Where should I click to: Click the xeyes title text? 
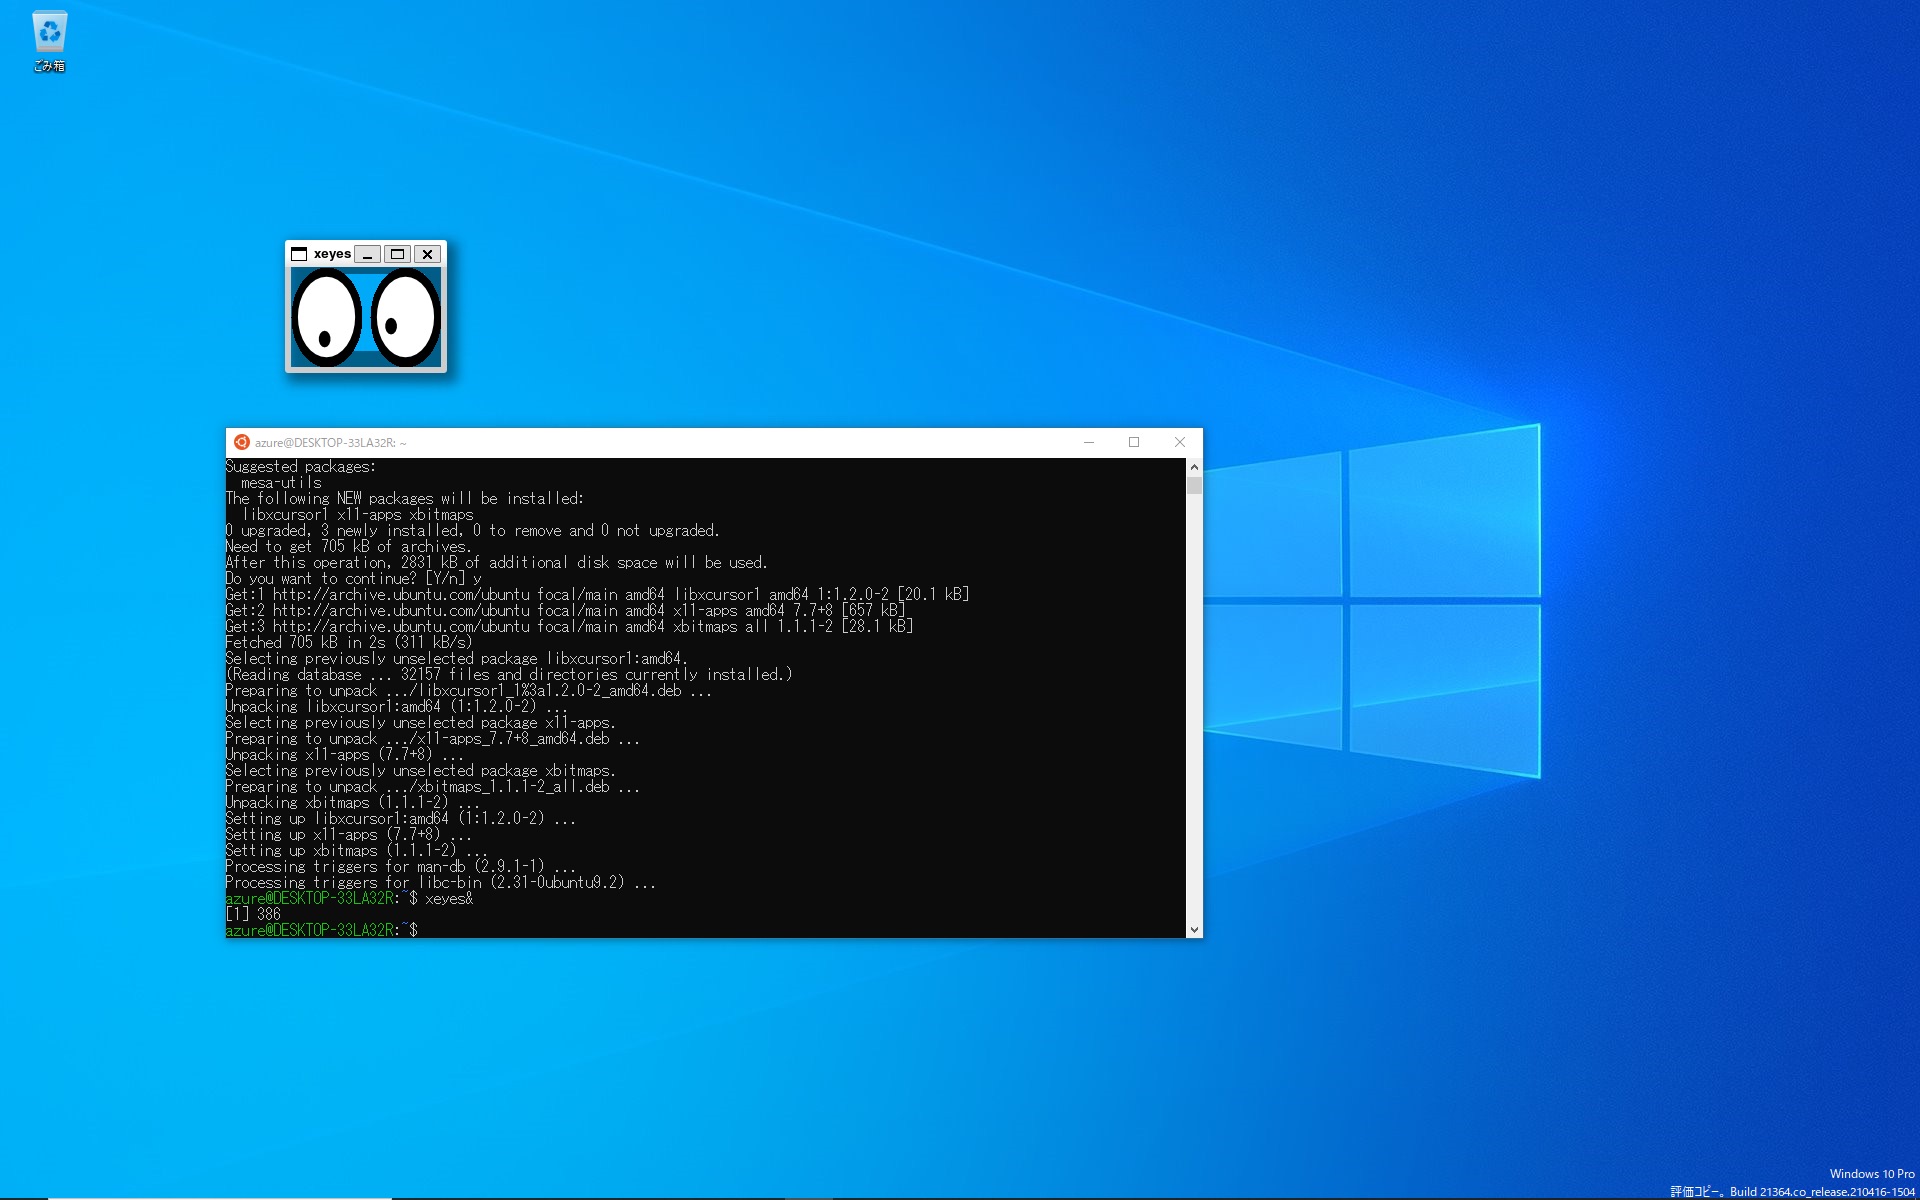click(x=332, y=254)
